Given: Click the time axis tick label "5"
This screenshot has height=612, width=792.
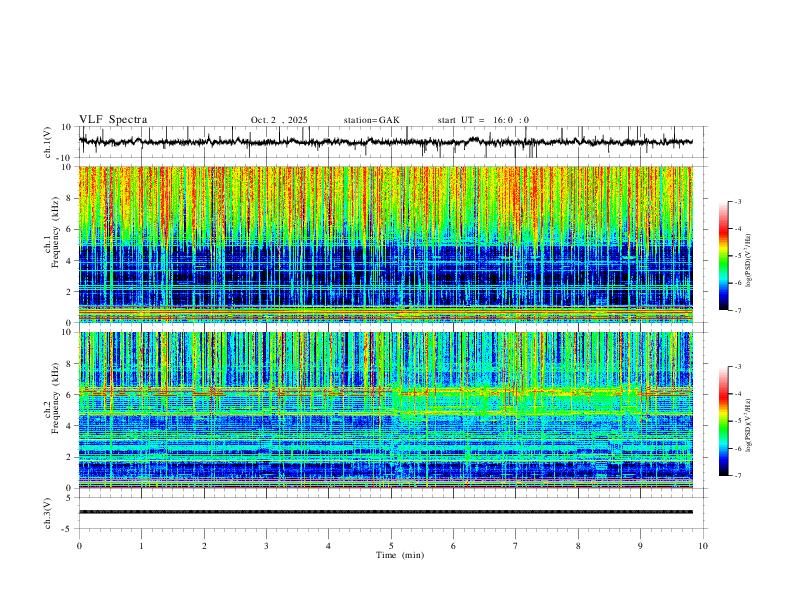Looking at the screenshot, I should pos(391,546).
